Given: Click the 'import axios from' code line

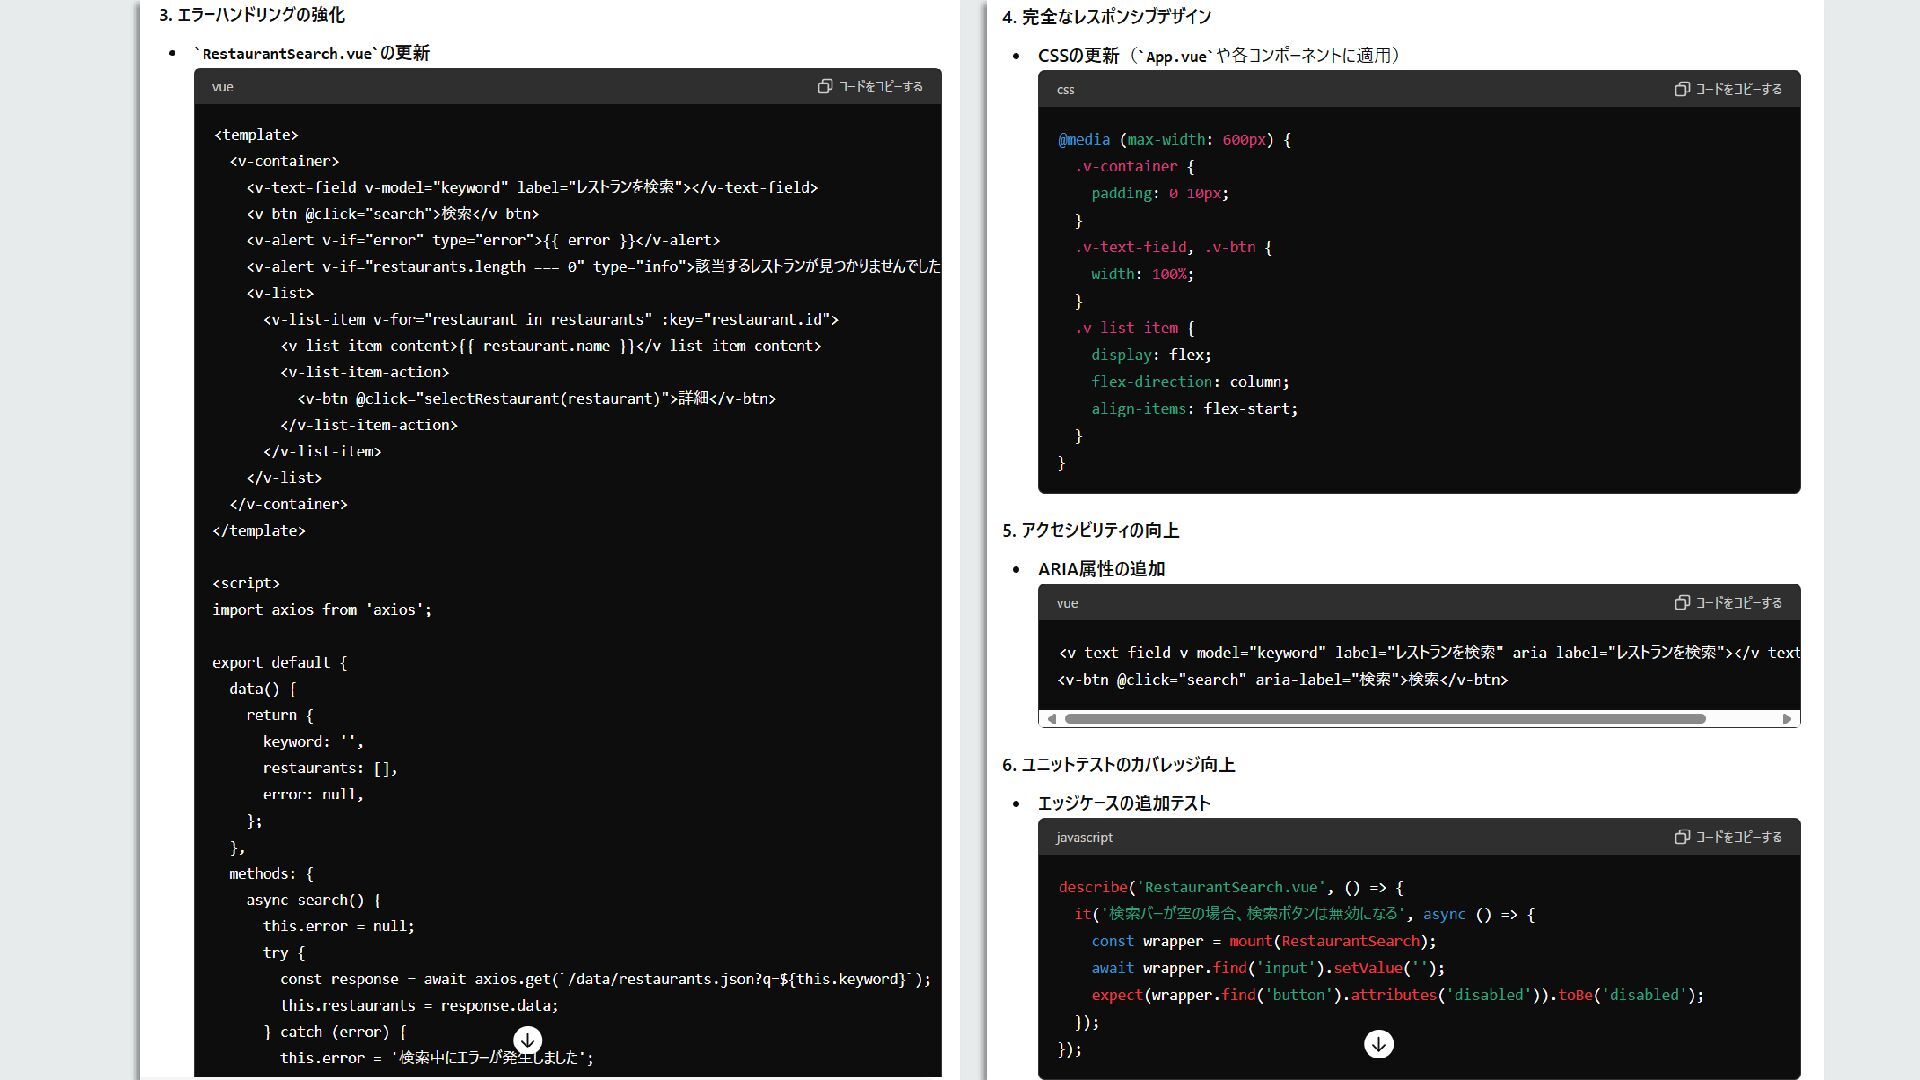Looking at the screenshot, I should point(322,610).
